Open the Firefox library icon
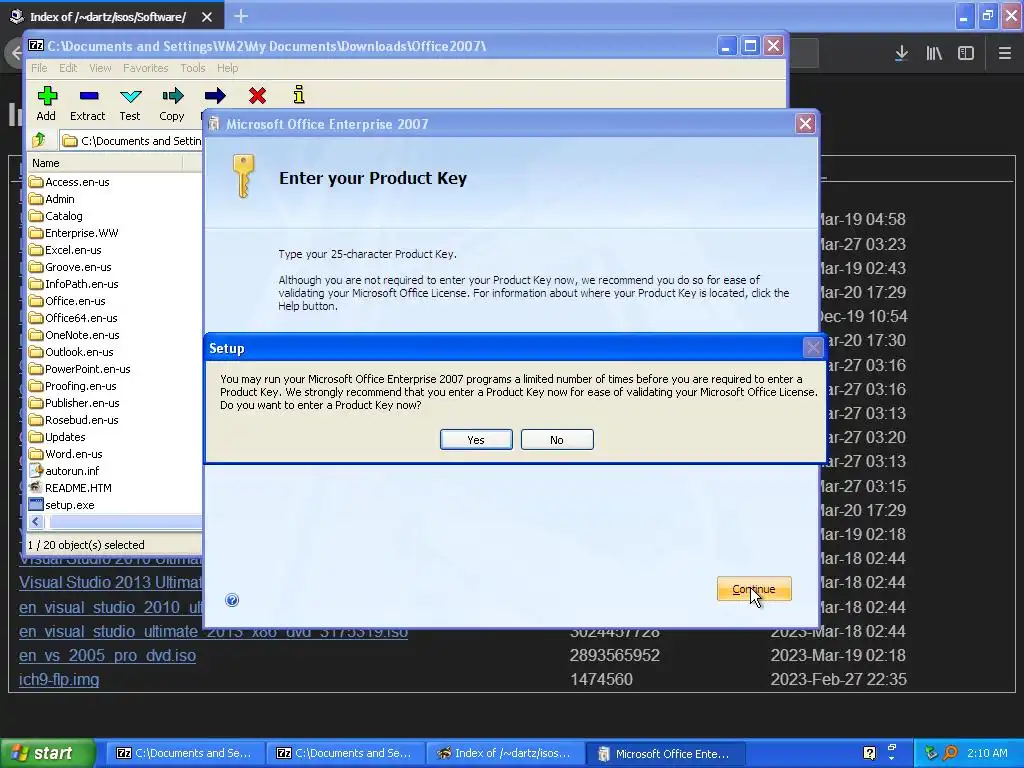This screenshot has height=768, width=1024. tap(934, 54)
